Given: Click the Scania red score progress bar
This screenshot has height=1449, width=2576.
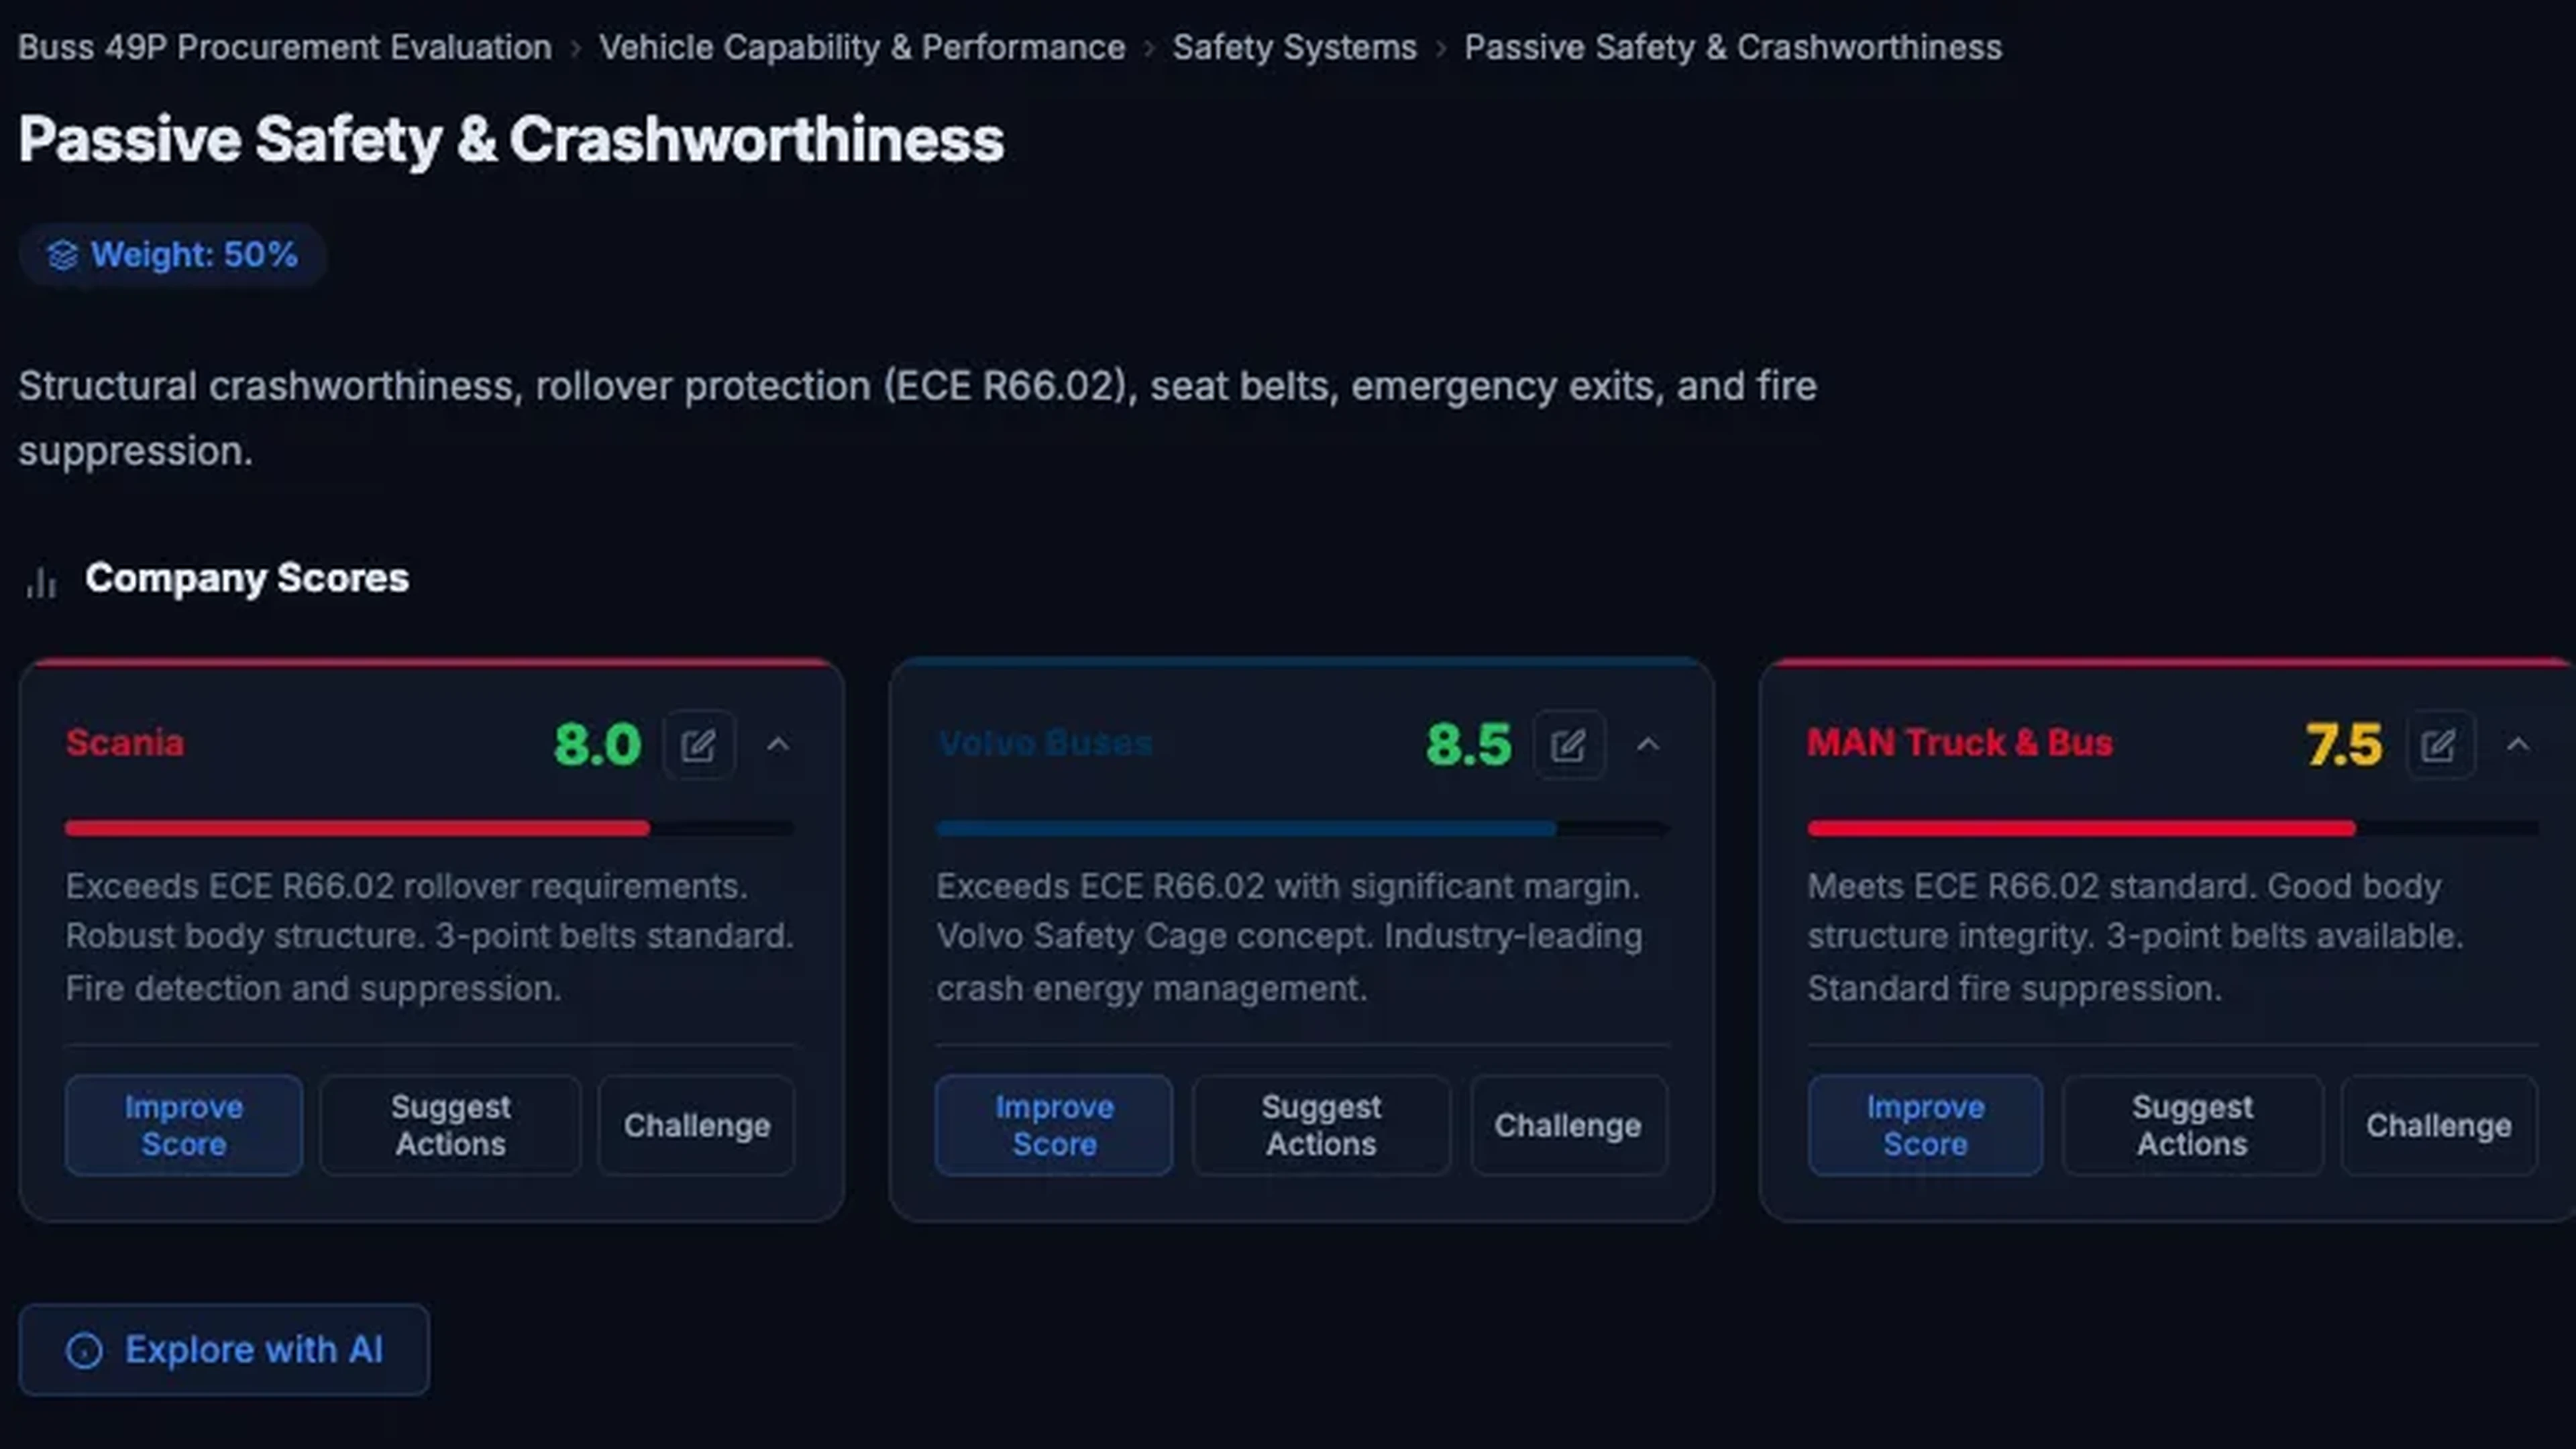Looking at the screenshot, I should point(357,828).
